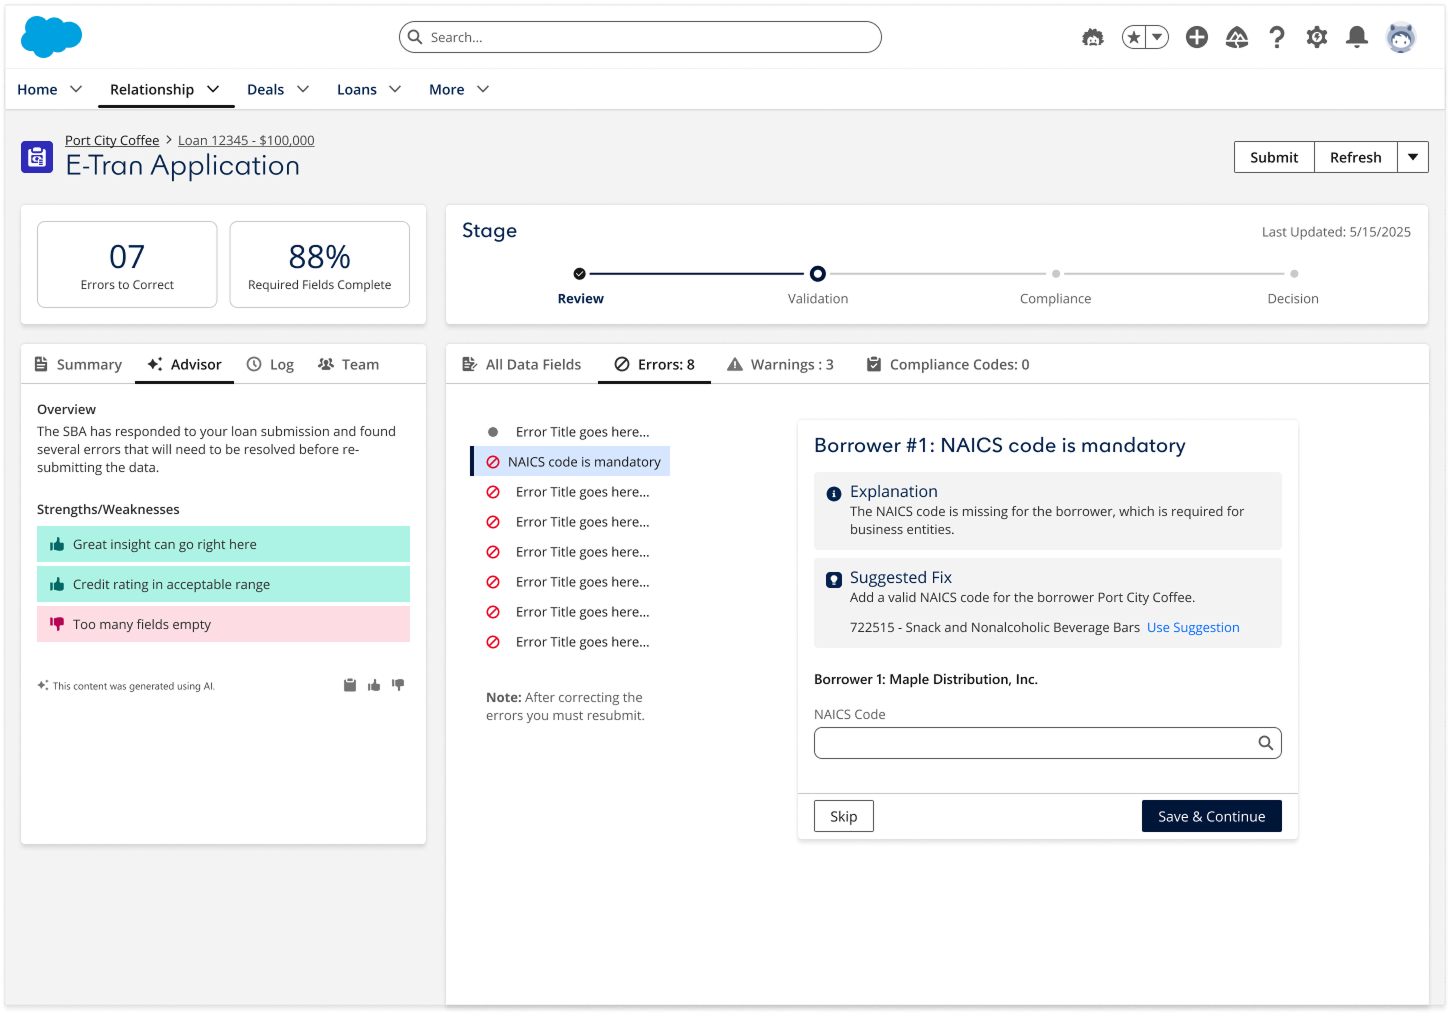This screenshot has width=1450, height=1014.
Task: Click the Save & Continue button
Action: (1211, 816)
